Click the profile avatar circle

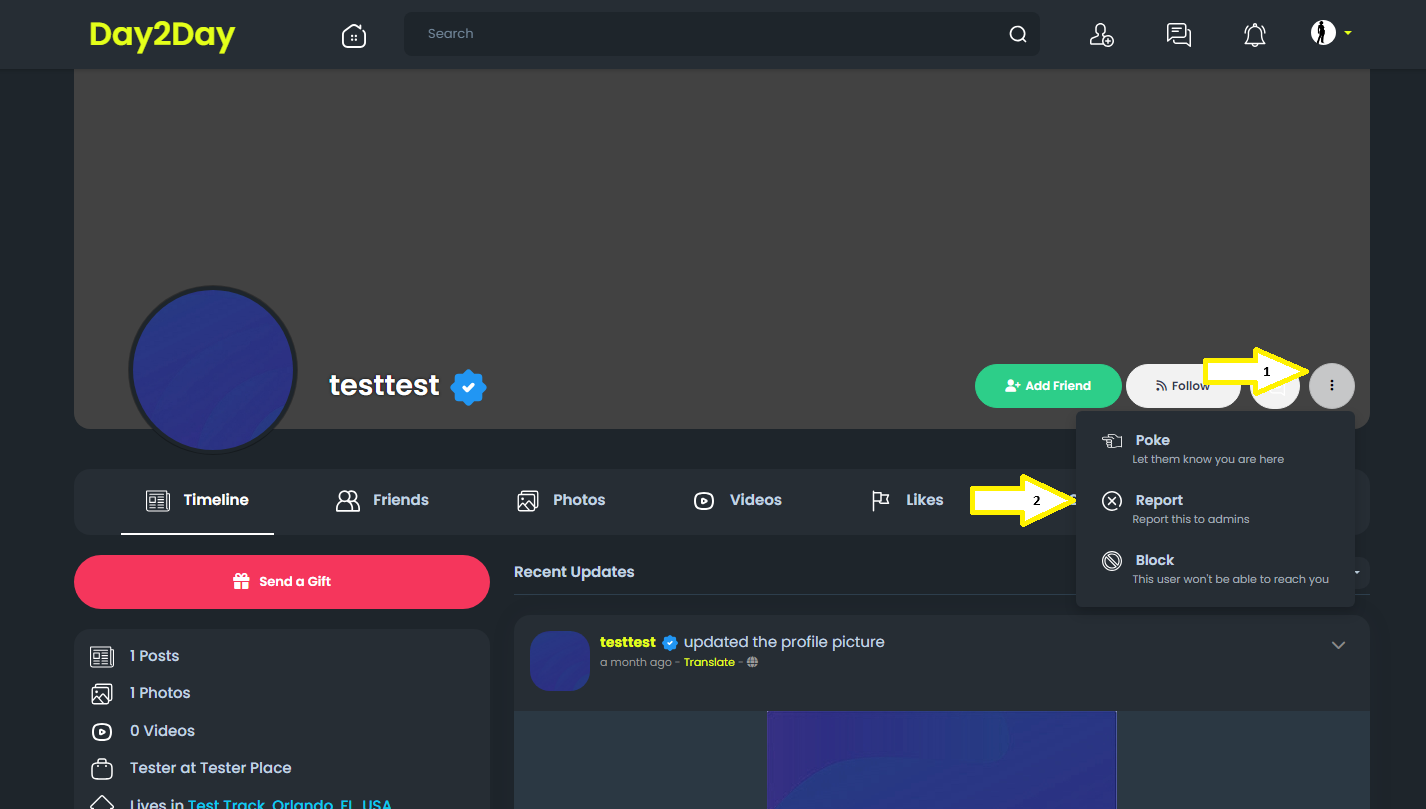pos(213,370)
